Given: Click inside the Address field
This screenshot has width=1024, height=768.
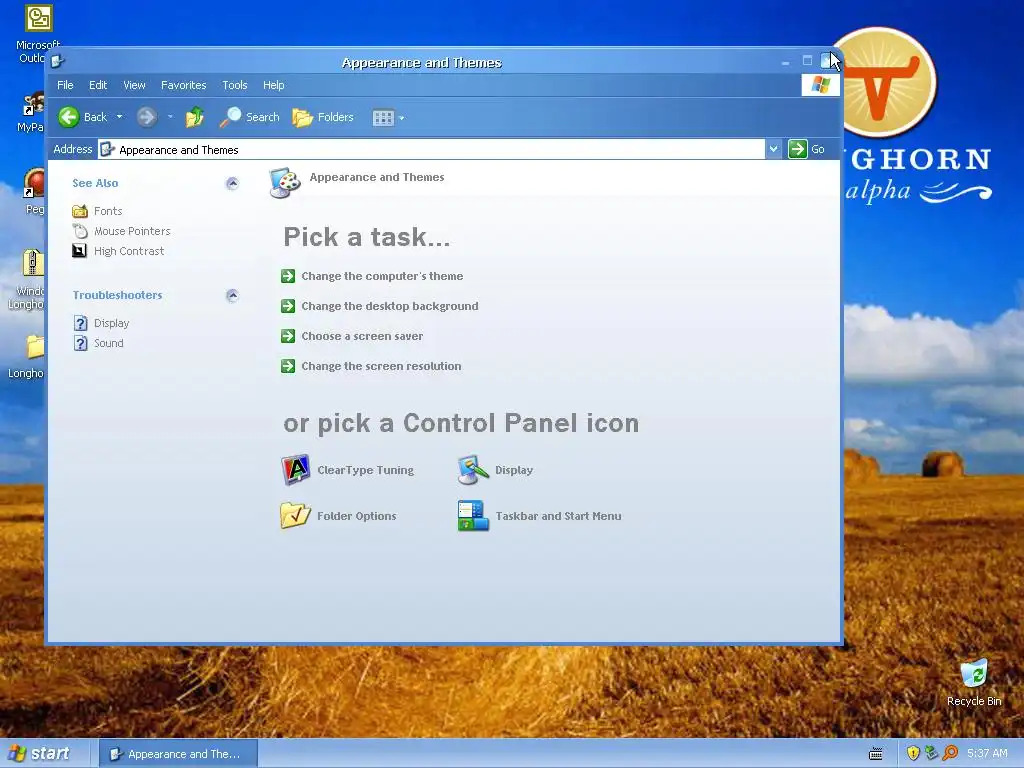Looking at the screenshot, I should click(x=431, y=150).
